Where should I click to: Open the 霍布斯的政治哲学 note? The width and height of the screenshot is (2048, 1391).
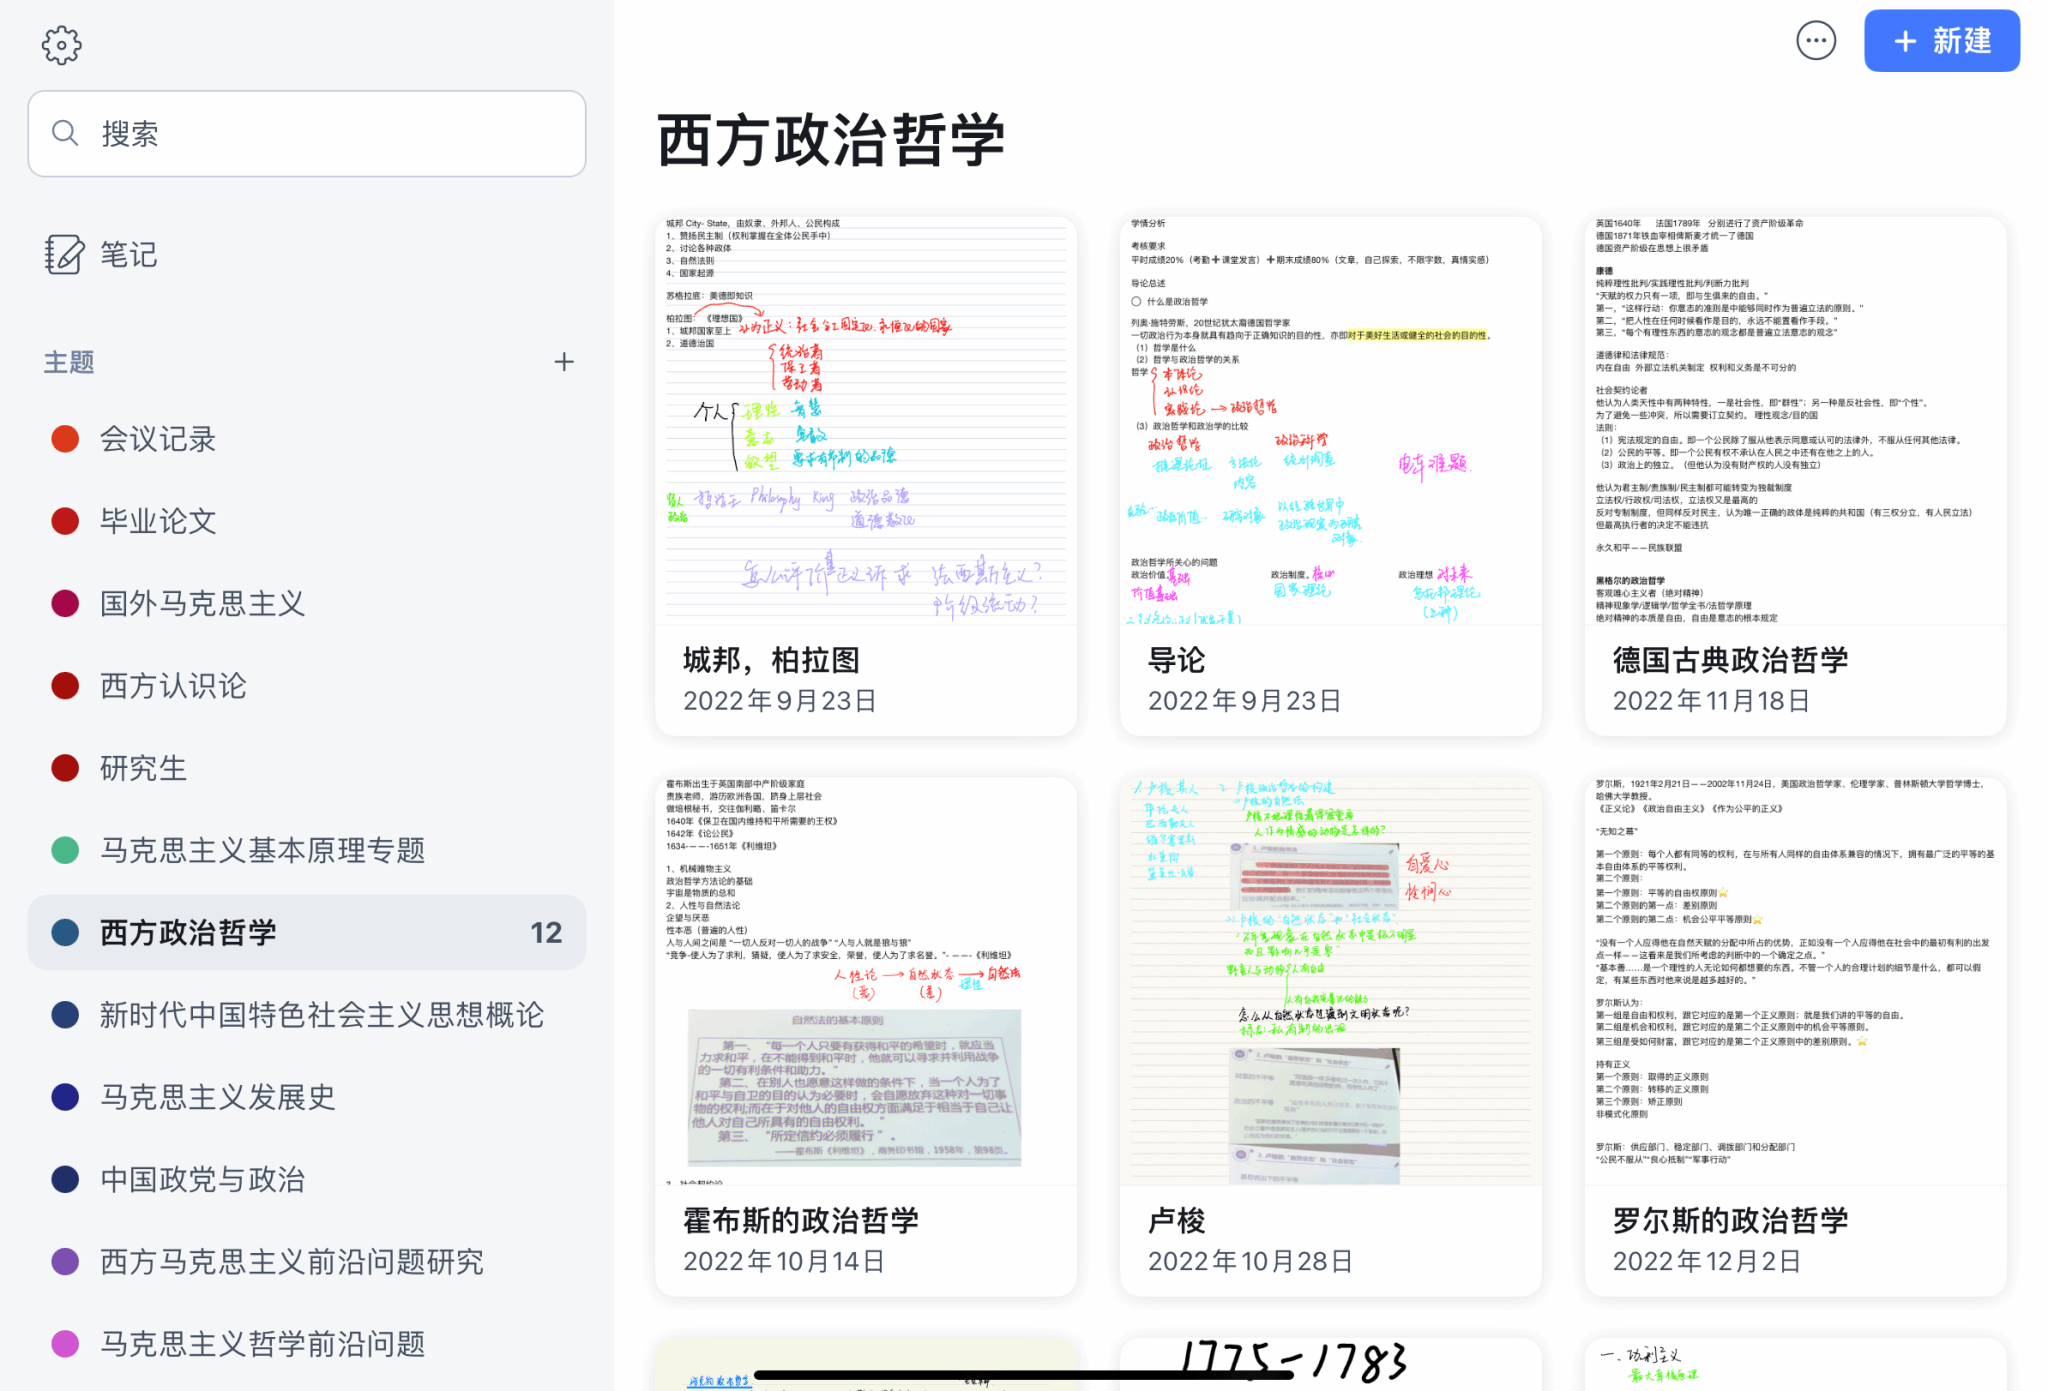point(865,1036)
